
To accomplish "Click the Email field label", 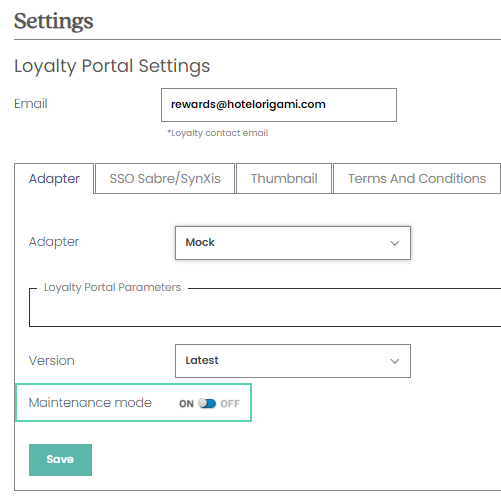I will [31, 104].
